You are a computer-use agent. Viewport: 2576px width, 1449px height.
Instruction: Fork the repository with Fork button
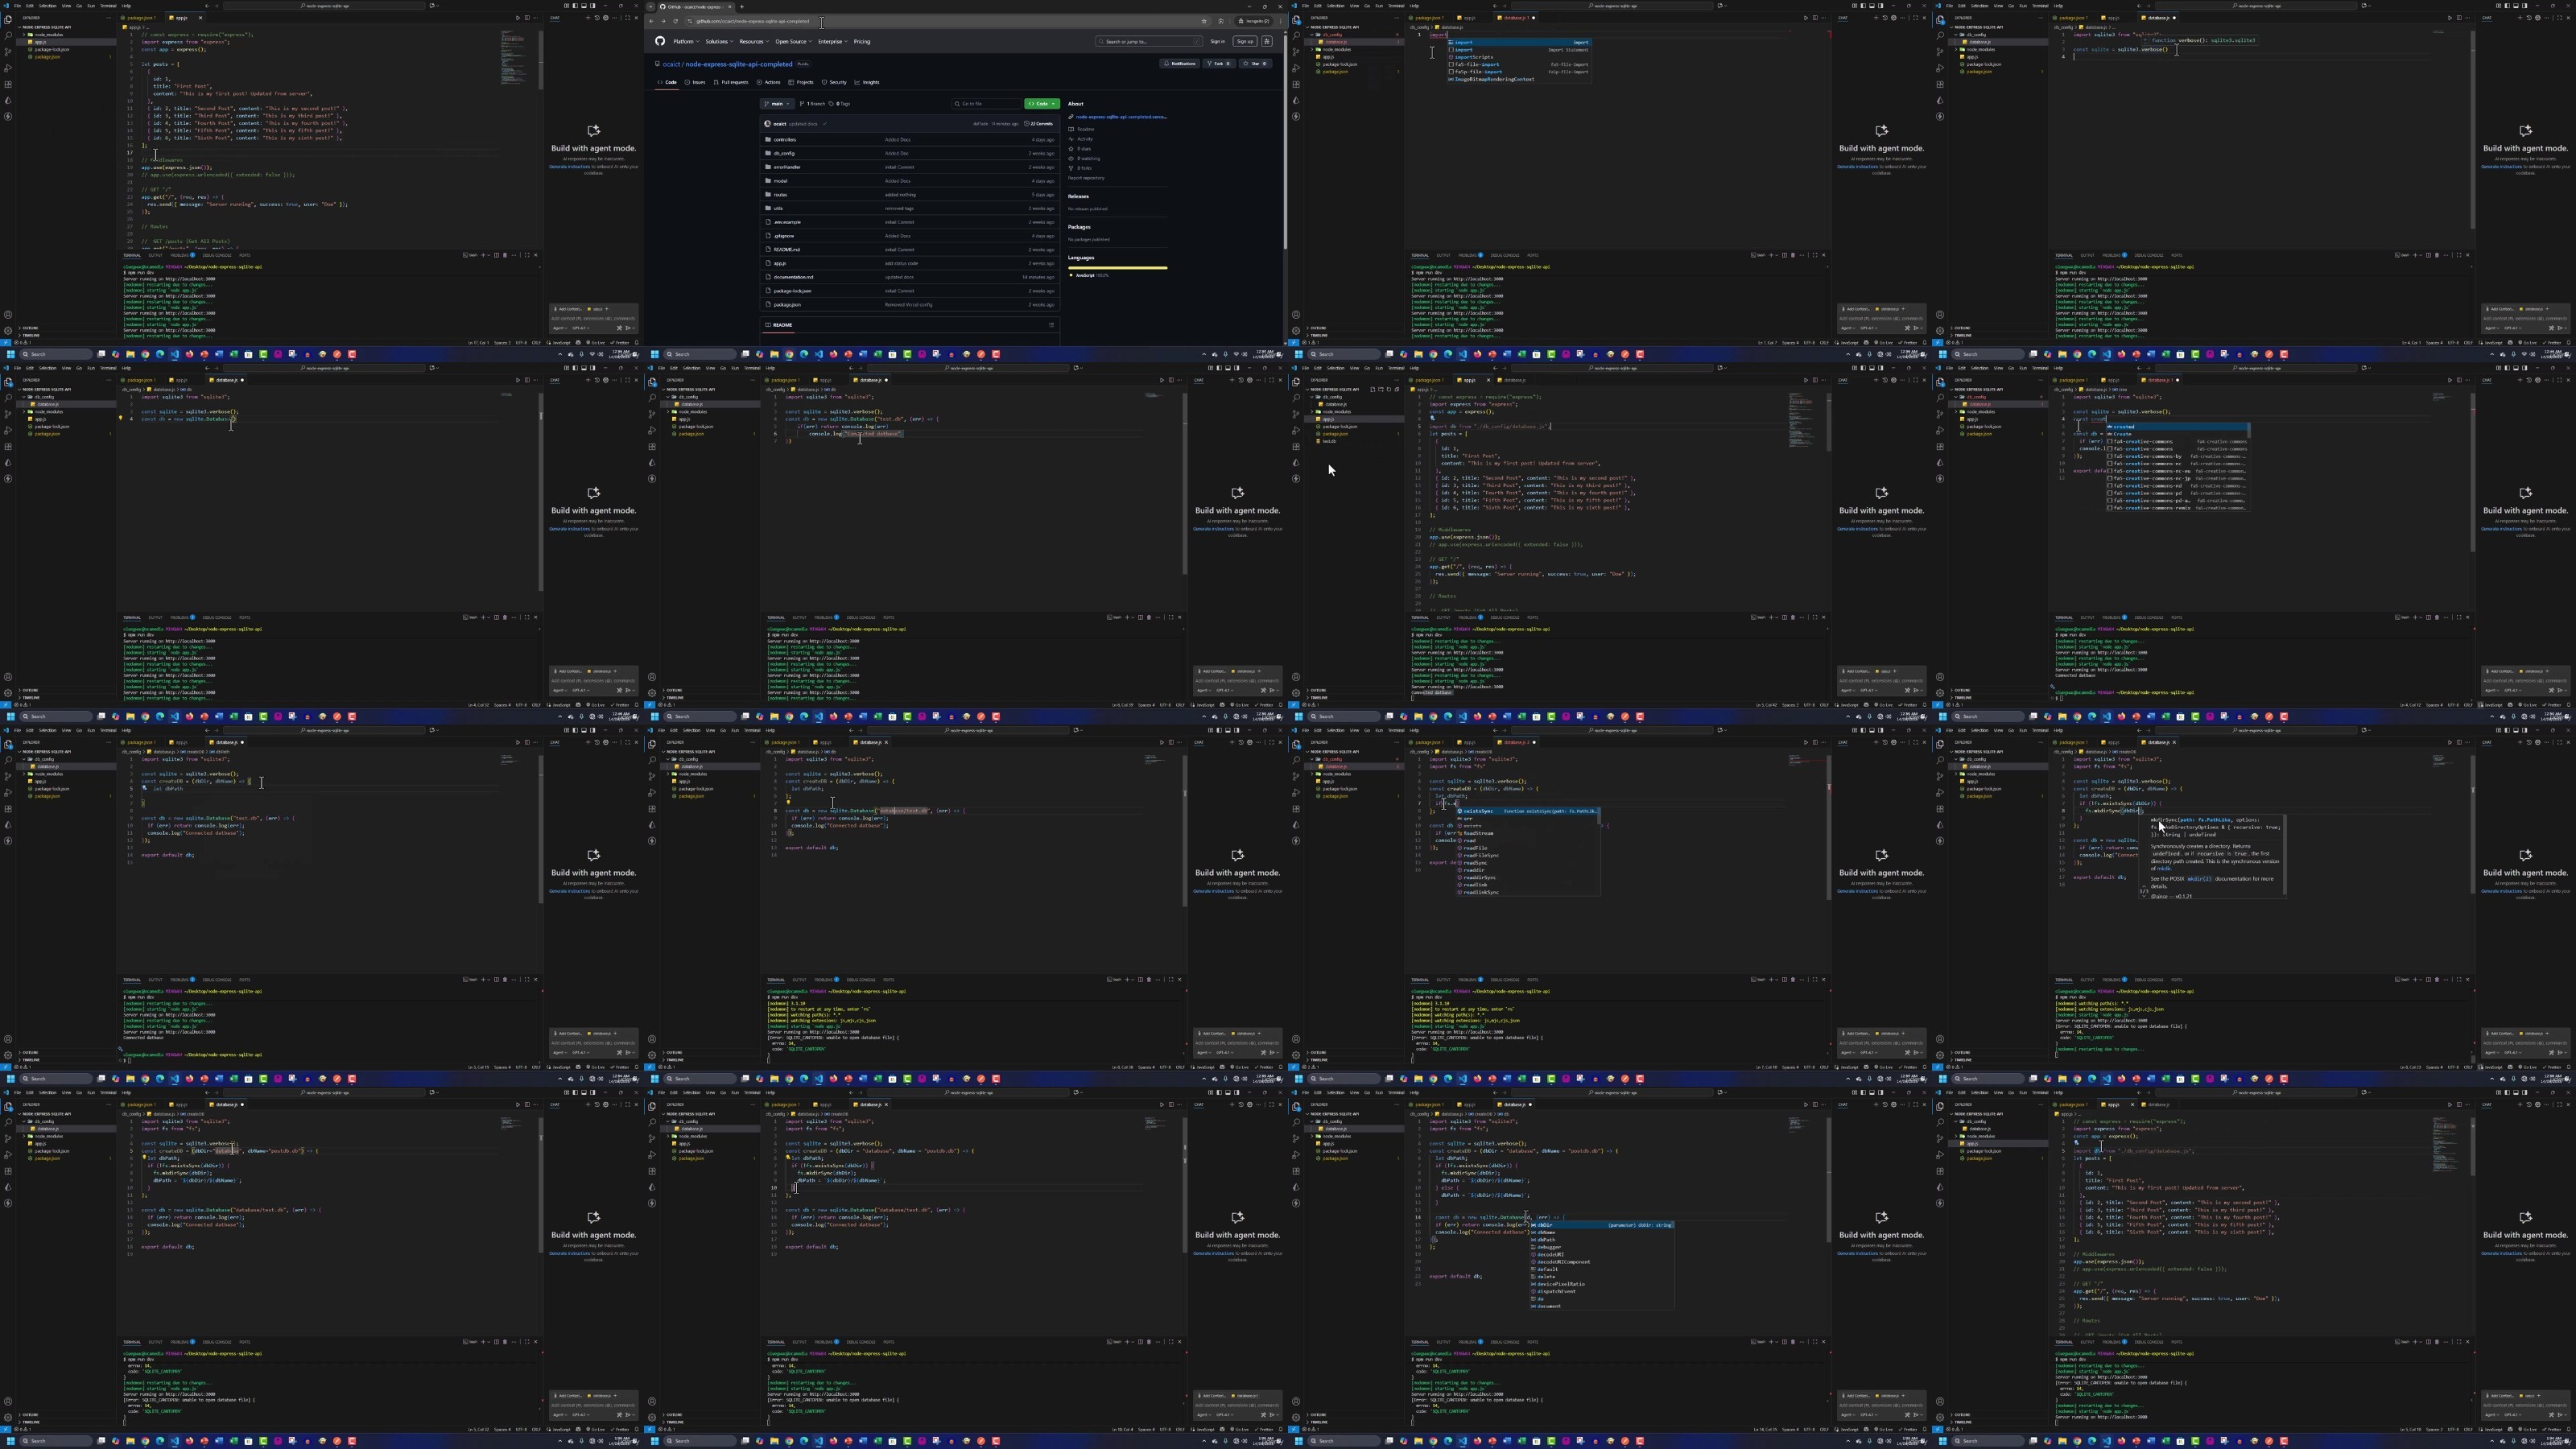1220,63
